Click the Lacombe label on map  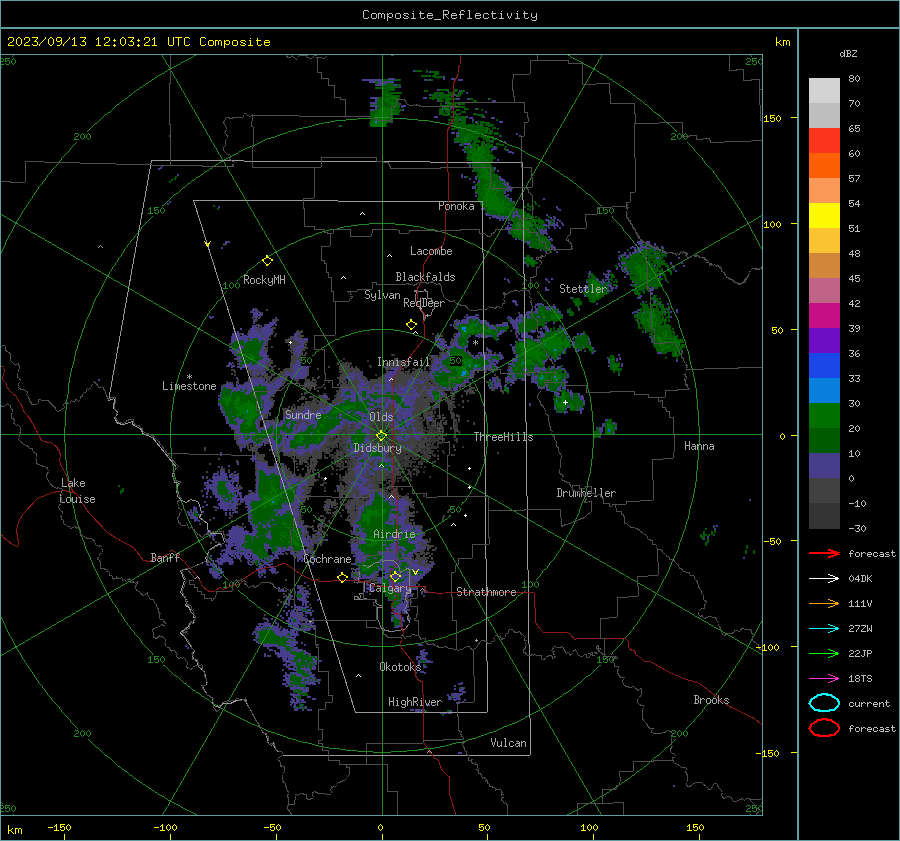point(431,251)
